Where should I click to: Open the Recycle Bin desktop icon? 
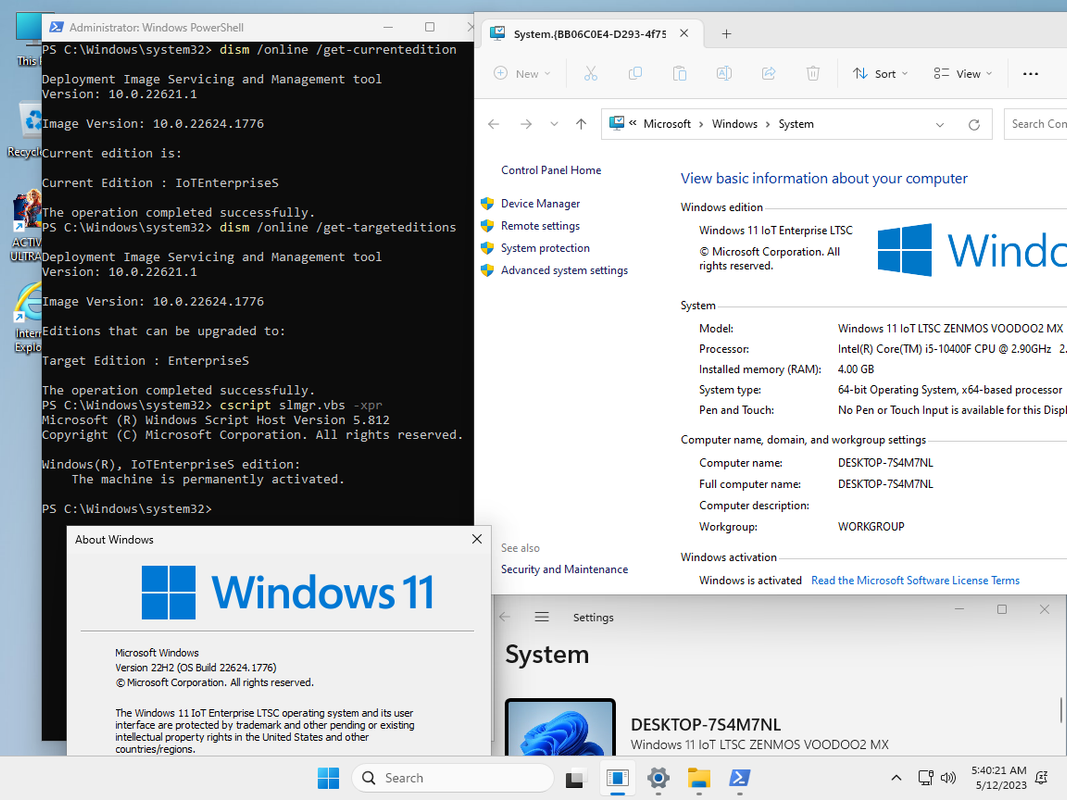(24, 130)
